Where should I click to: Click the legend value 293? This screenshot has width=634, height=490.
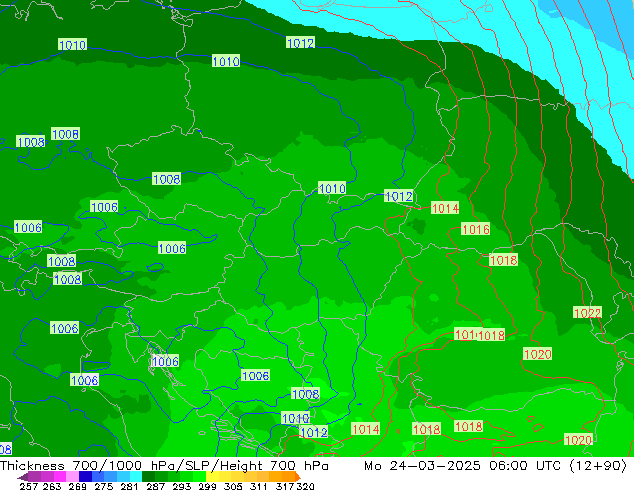(x=182, y=486)
